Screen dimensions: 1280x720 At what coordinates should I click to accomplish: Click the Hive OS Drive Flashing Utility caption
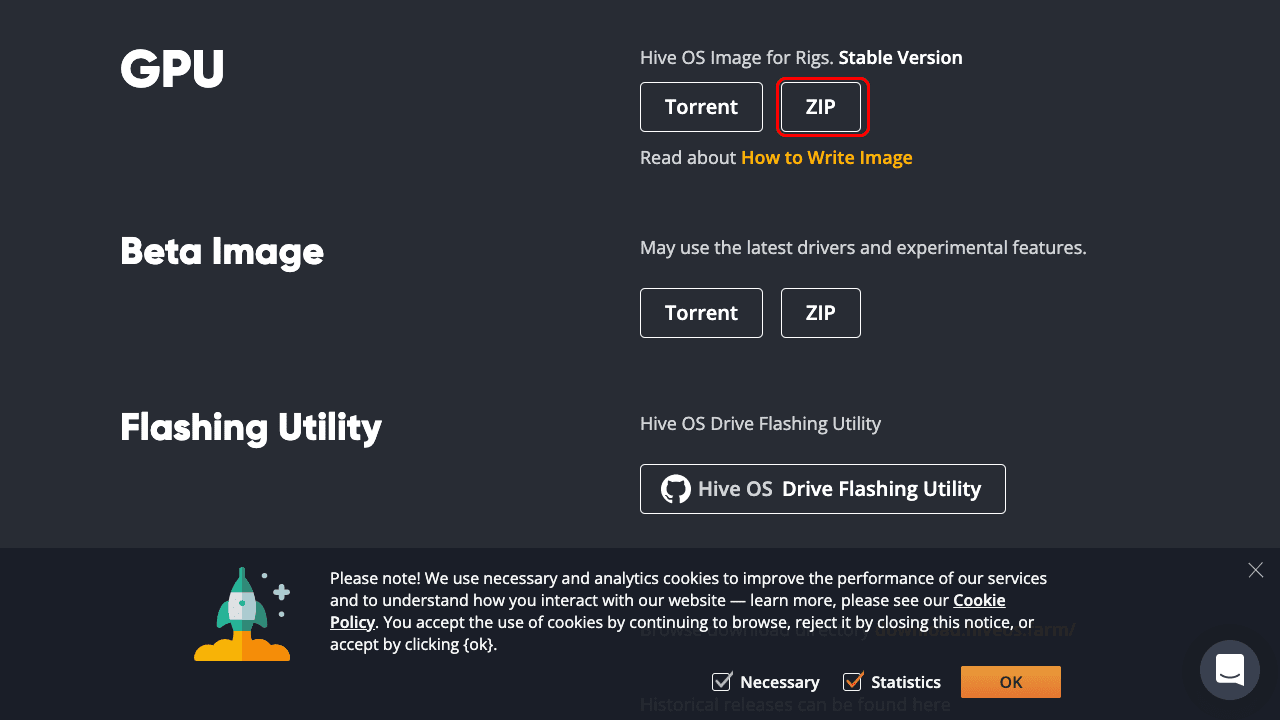[760, 424]
